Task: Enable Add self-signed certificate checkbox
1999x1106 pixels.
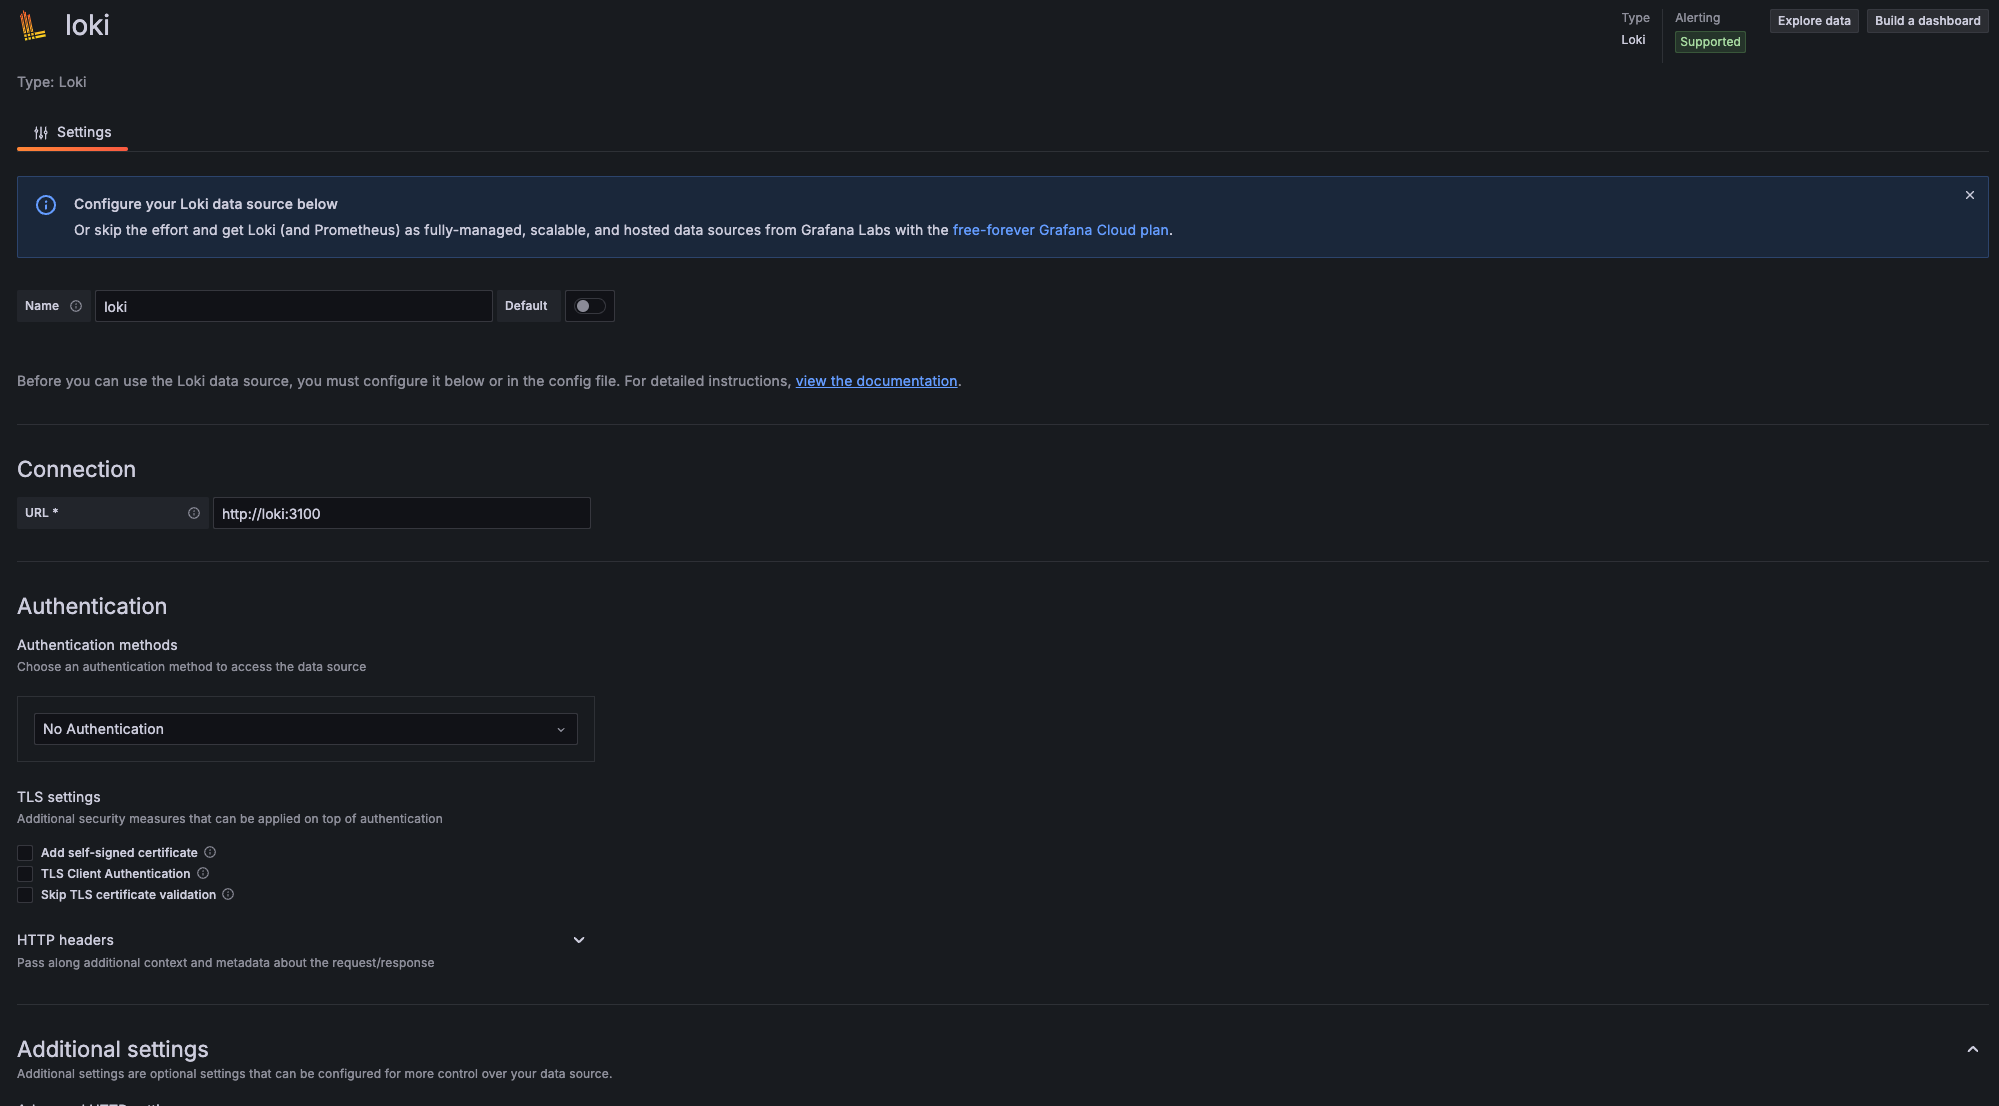Action: coord(25,853)
